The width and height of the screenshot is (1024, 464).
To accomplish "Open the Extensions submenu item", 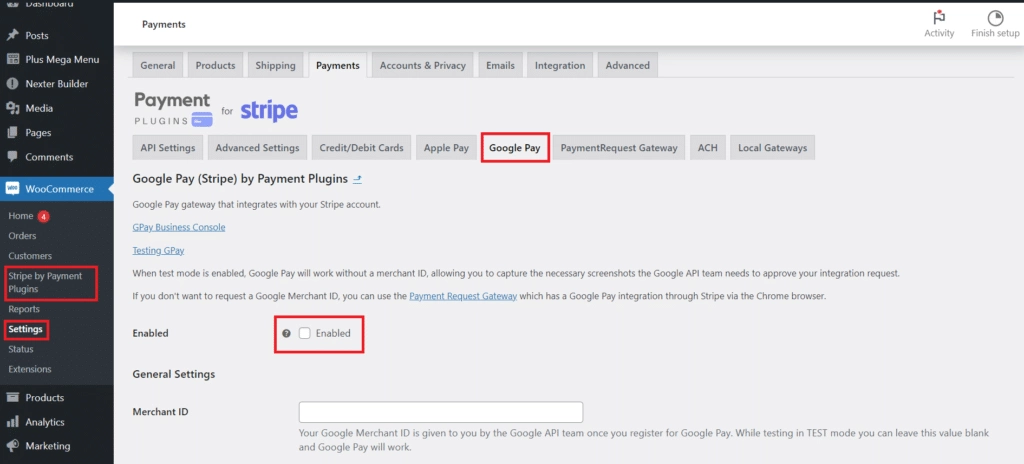I will [29, 369].
